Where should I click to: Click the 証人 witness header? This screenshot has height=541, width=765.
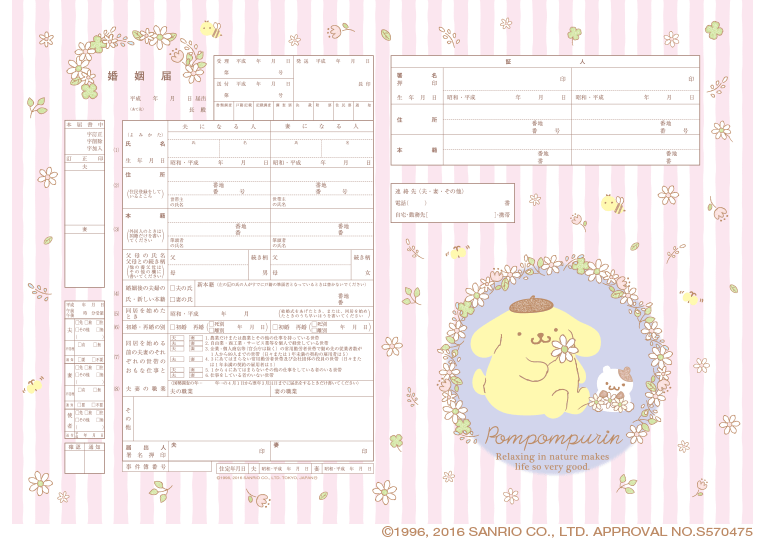545,62
